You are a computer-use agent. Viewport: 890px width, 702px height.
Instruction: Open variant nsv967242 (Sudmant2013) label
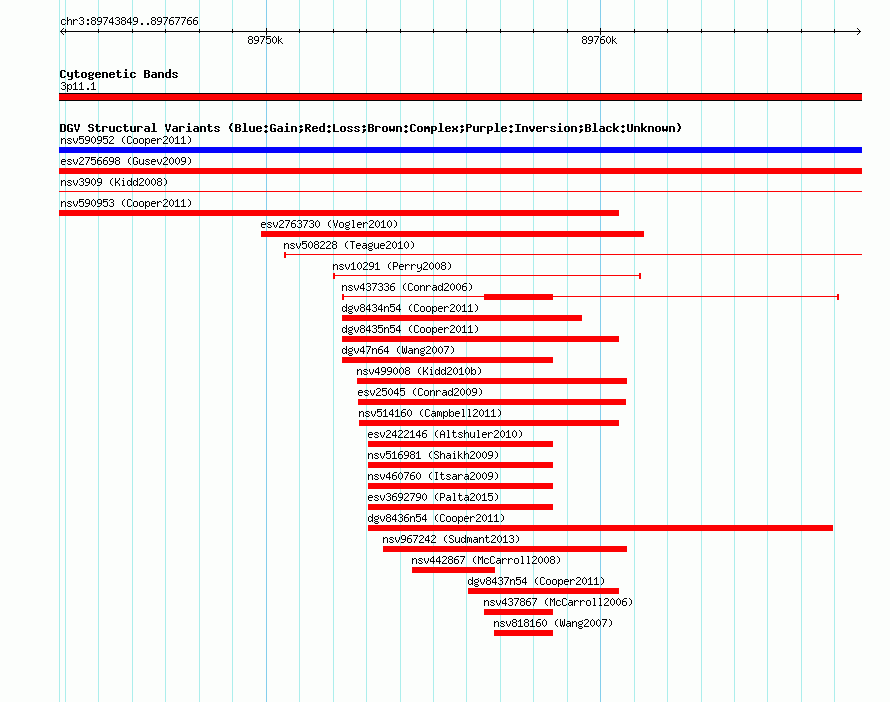coord(451,539)
